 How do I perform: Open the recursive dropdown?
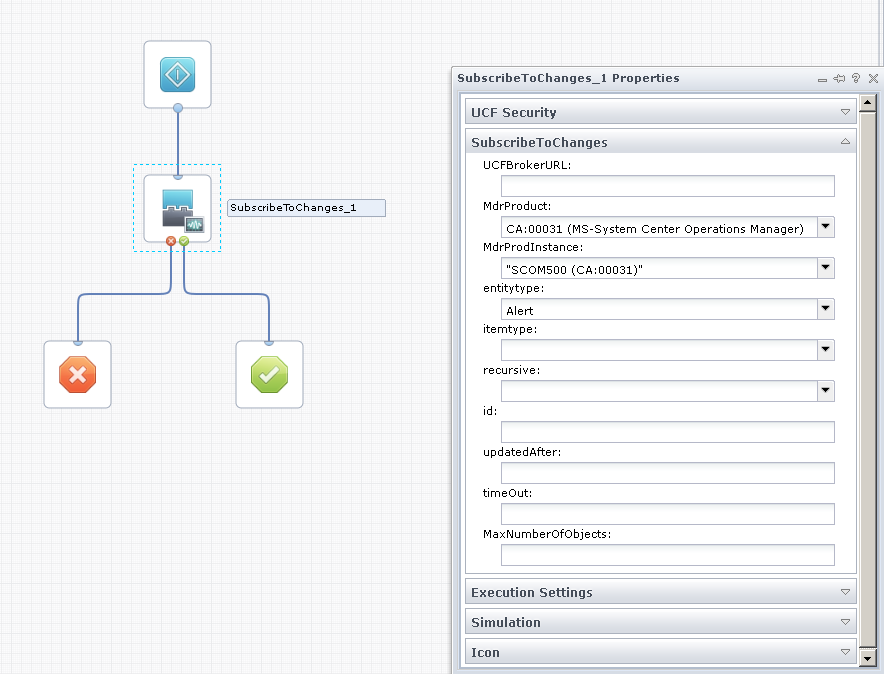(826, 390)
